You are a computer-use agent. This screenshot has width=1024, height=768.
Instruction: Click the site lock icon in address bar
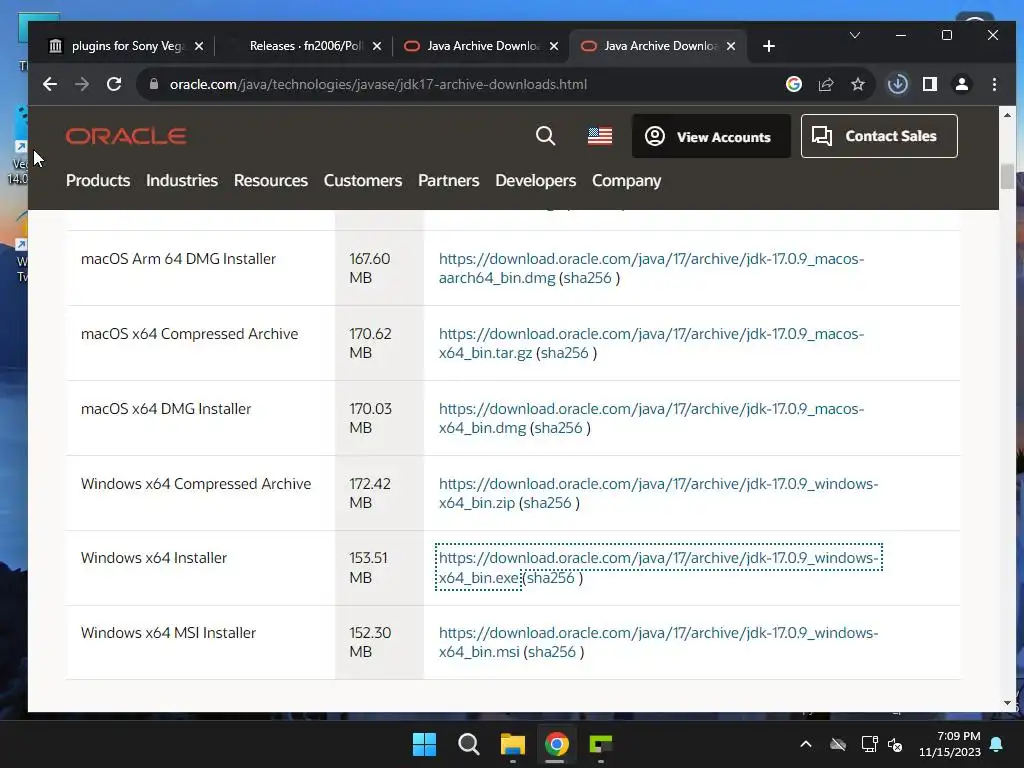(153, 84)
